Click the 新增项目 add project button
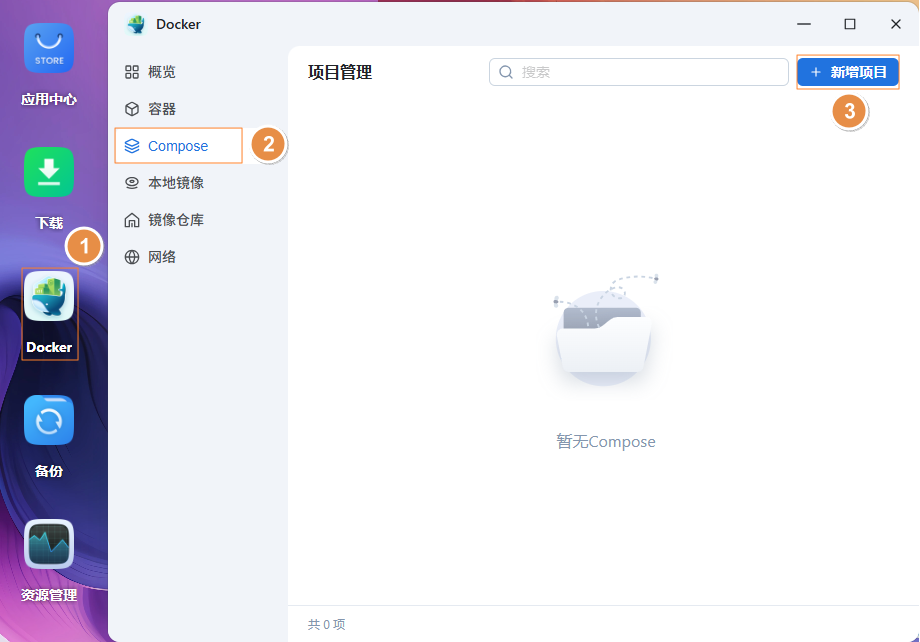 pyautogui.click(x=848, y=72)
